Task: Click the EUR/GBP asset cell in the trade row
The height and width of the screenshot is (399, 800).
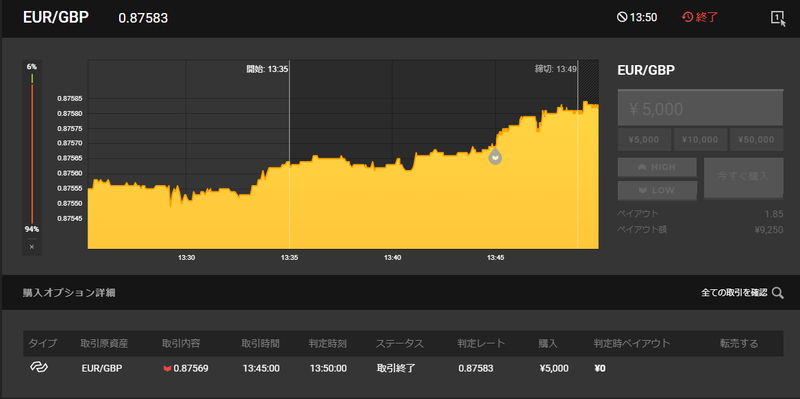Action: pyautogui.click(x=102, y=368)
